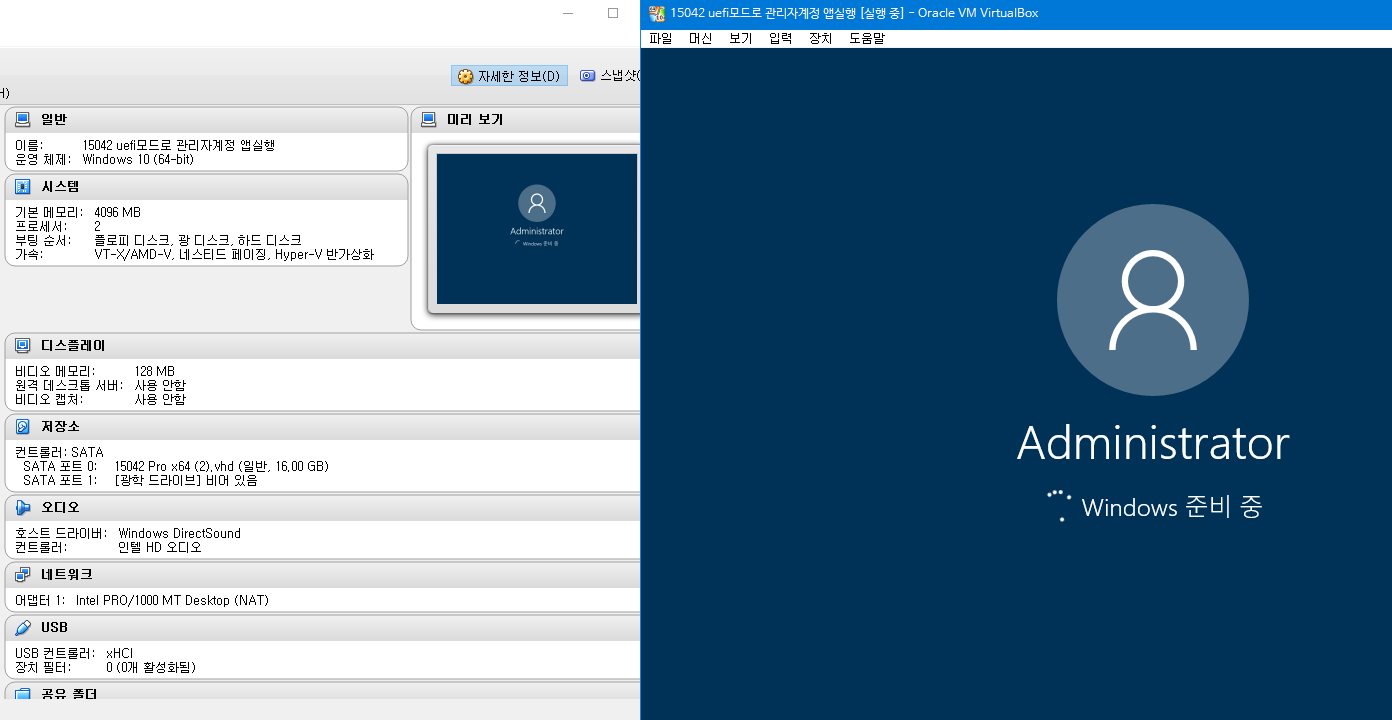1392x720 pixels.
Task: Click '[광학 드라이브] 비어 있음' entry
Action: [x=186, y=480]
